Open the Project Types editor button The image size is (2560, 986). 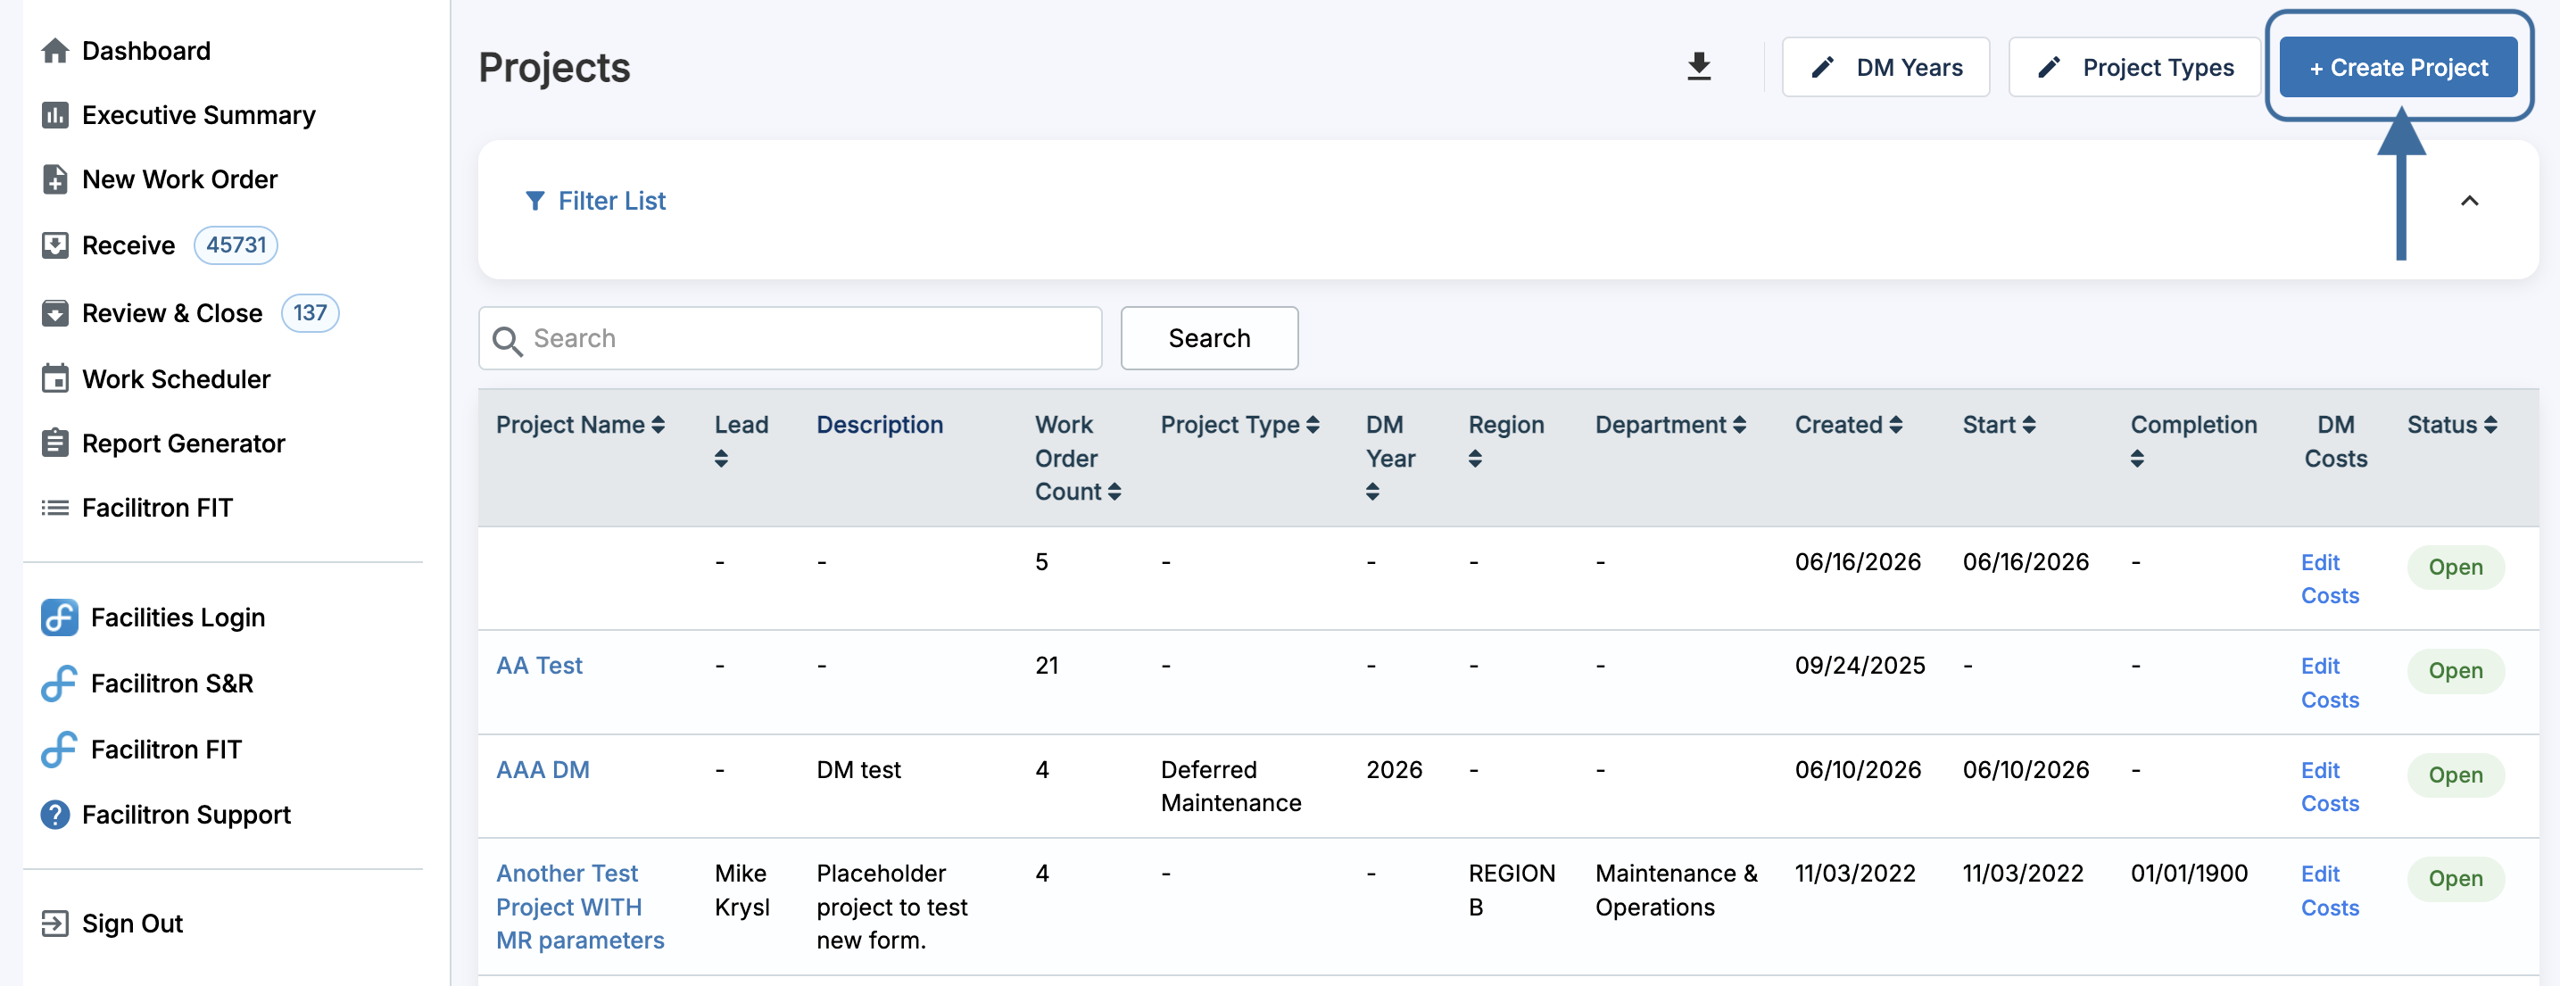click(x=2134, y=67)
